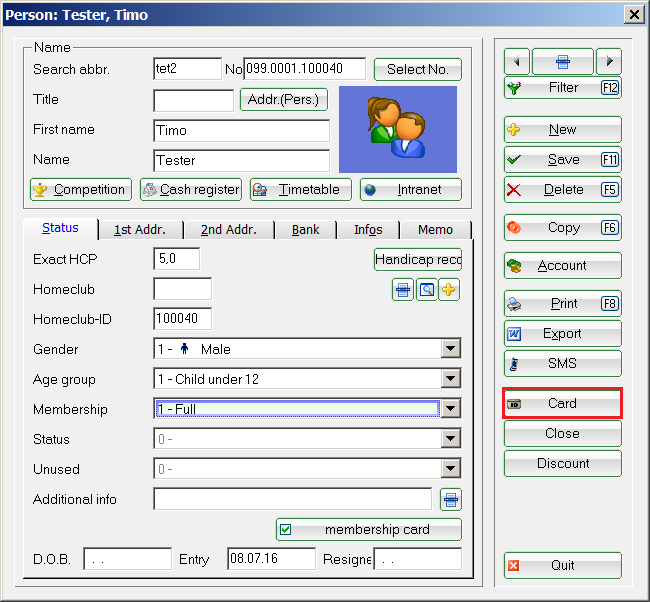
Task: Click the Homeclub-ID field
Action: (182, 319)
